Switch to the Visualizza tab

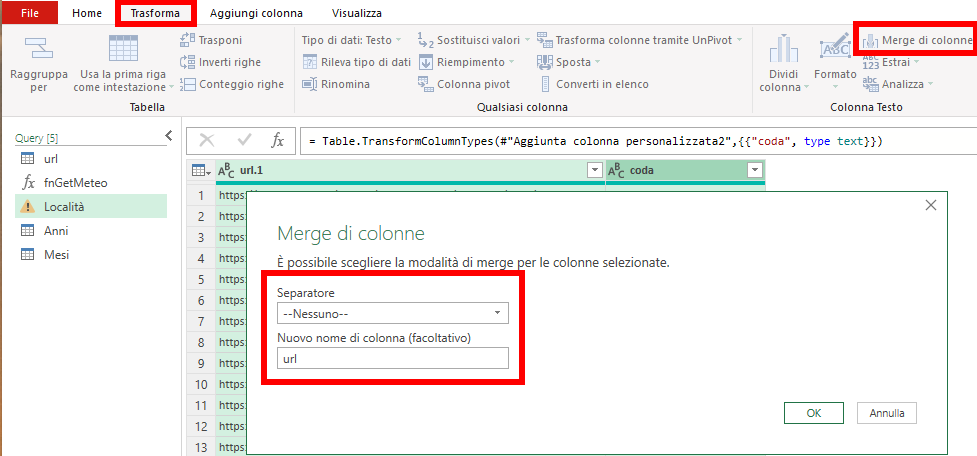tap(357, 12)
